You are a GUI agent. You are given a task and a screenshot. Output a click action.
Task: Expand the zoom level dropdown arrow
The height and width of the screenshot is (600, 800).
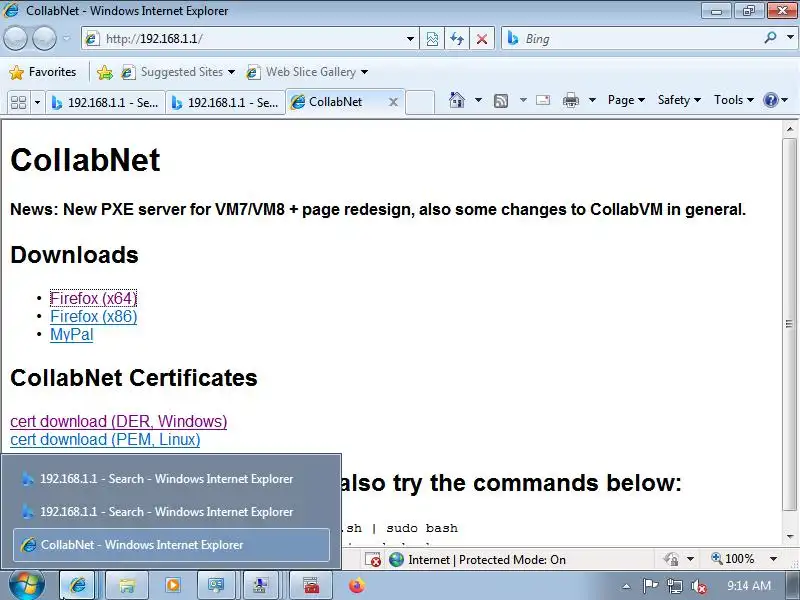[773, 559]
